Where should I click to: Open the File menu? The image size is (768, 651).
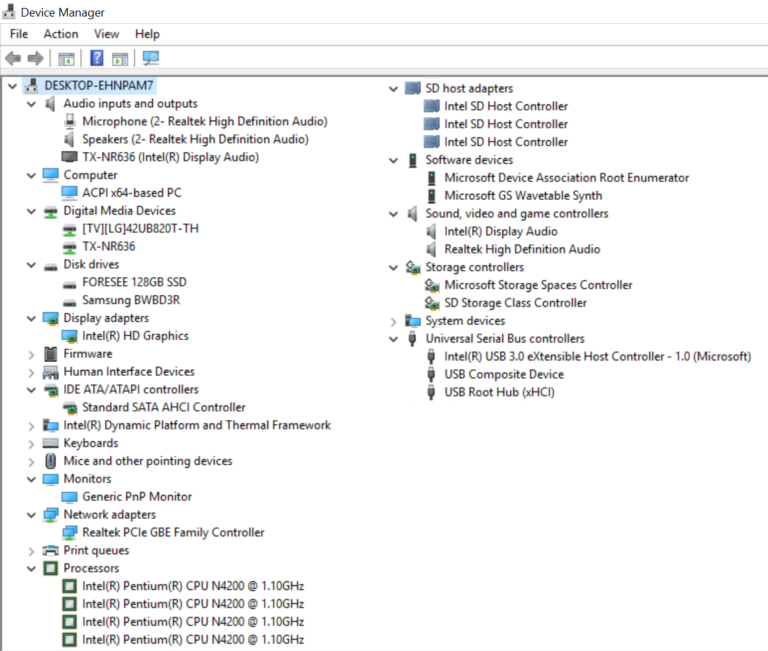point(19,34)
